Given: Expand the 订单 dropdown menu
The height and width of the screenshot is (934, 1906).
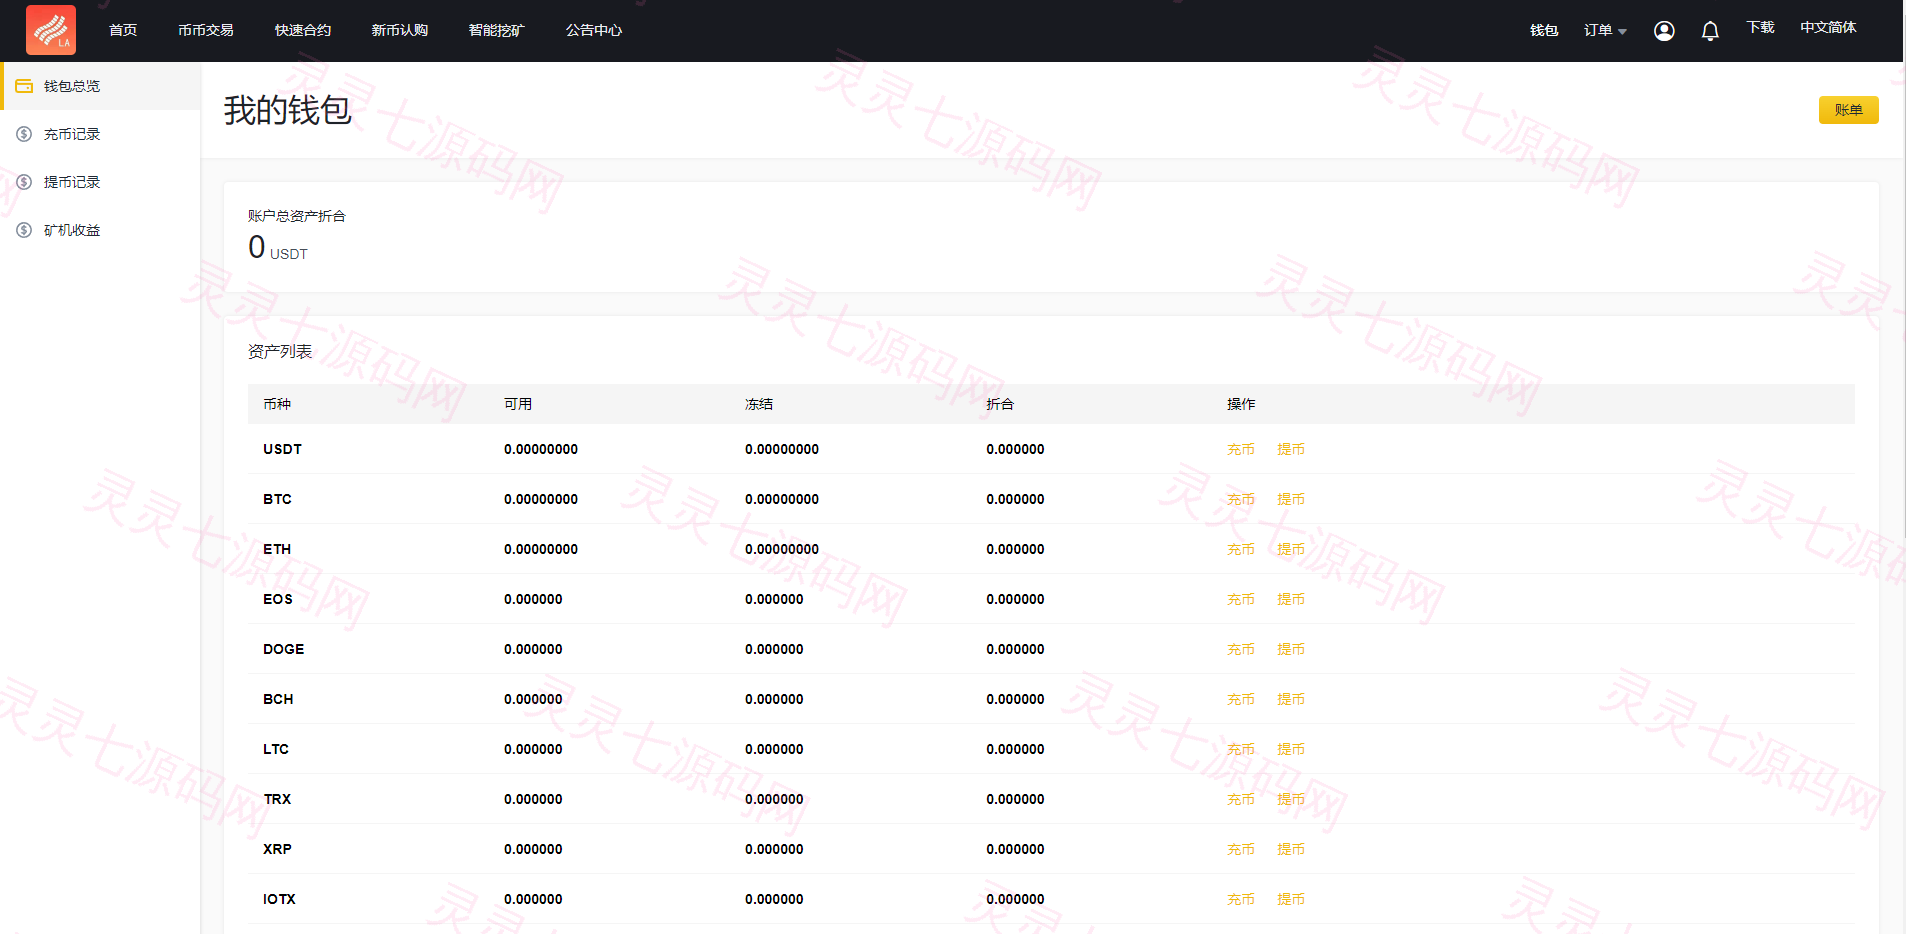Looking at the screenshot, I should click(x=1605, y=31).
